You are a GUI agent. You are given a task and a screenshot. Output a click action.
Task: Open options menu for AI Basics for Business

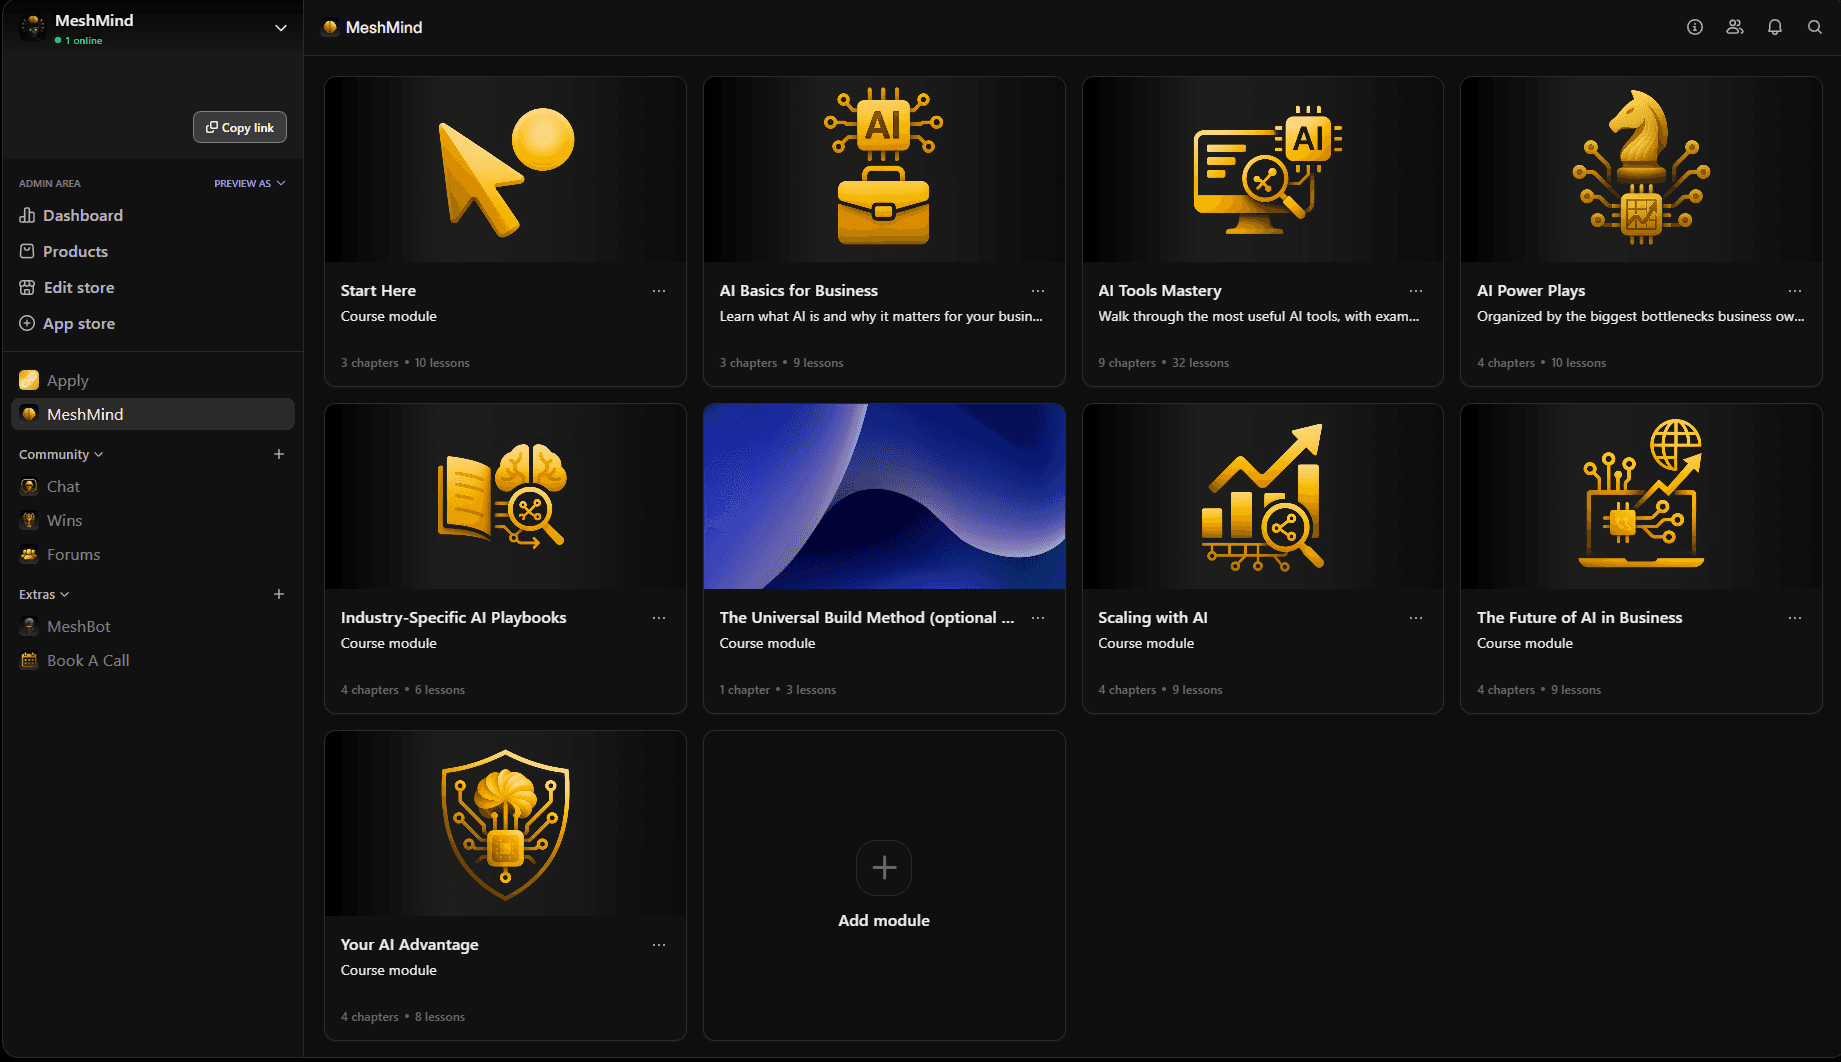[1038, 291]
